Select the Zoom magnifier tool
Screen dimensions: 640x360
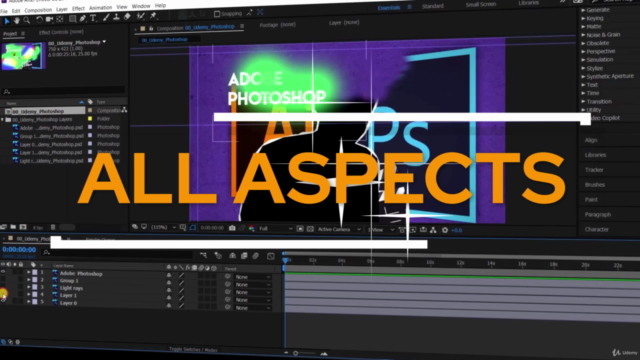[x=27, y=20]
